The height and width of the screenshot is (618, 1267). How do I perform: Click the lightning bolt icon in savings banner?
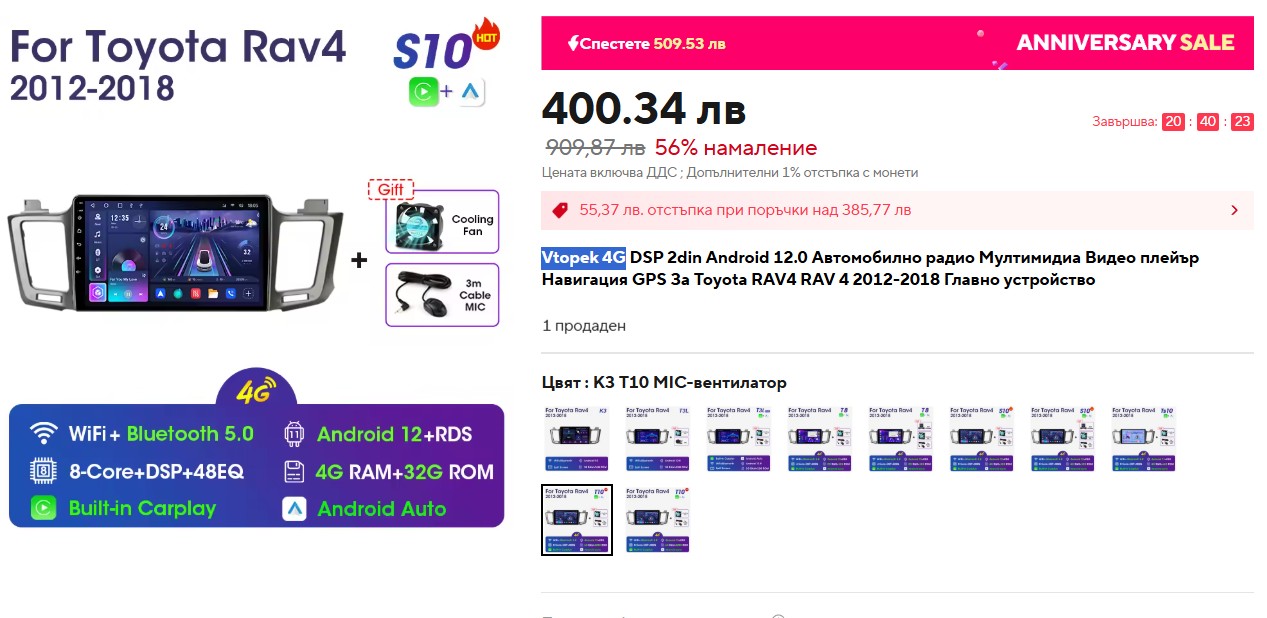[573, 43]
